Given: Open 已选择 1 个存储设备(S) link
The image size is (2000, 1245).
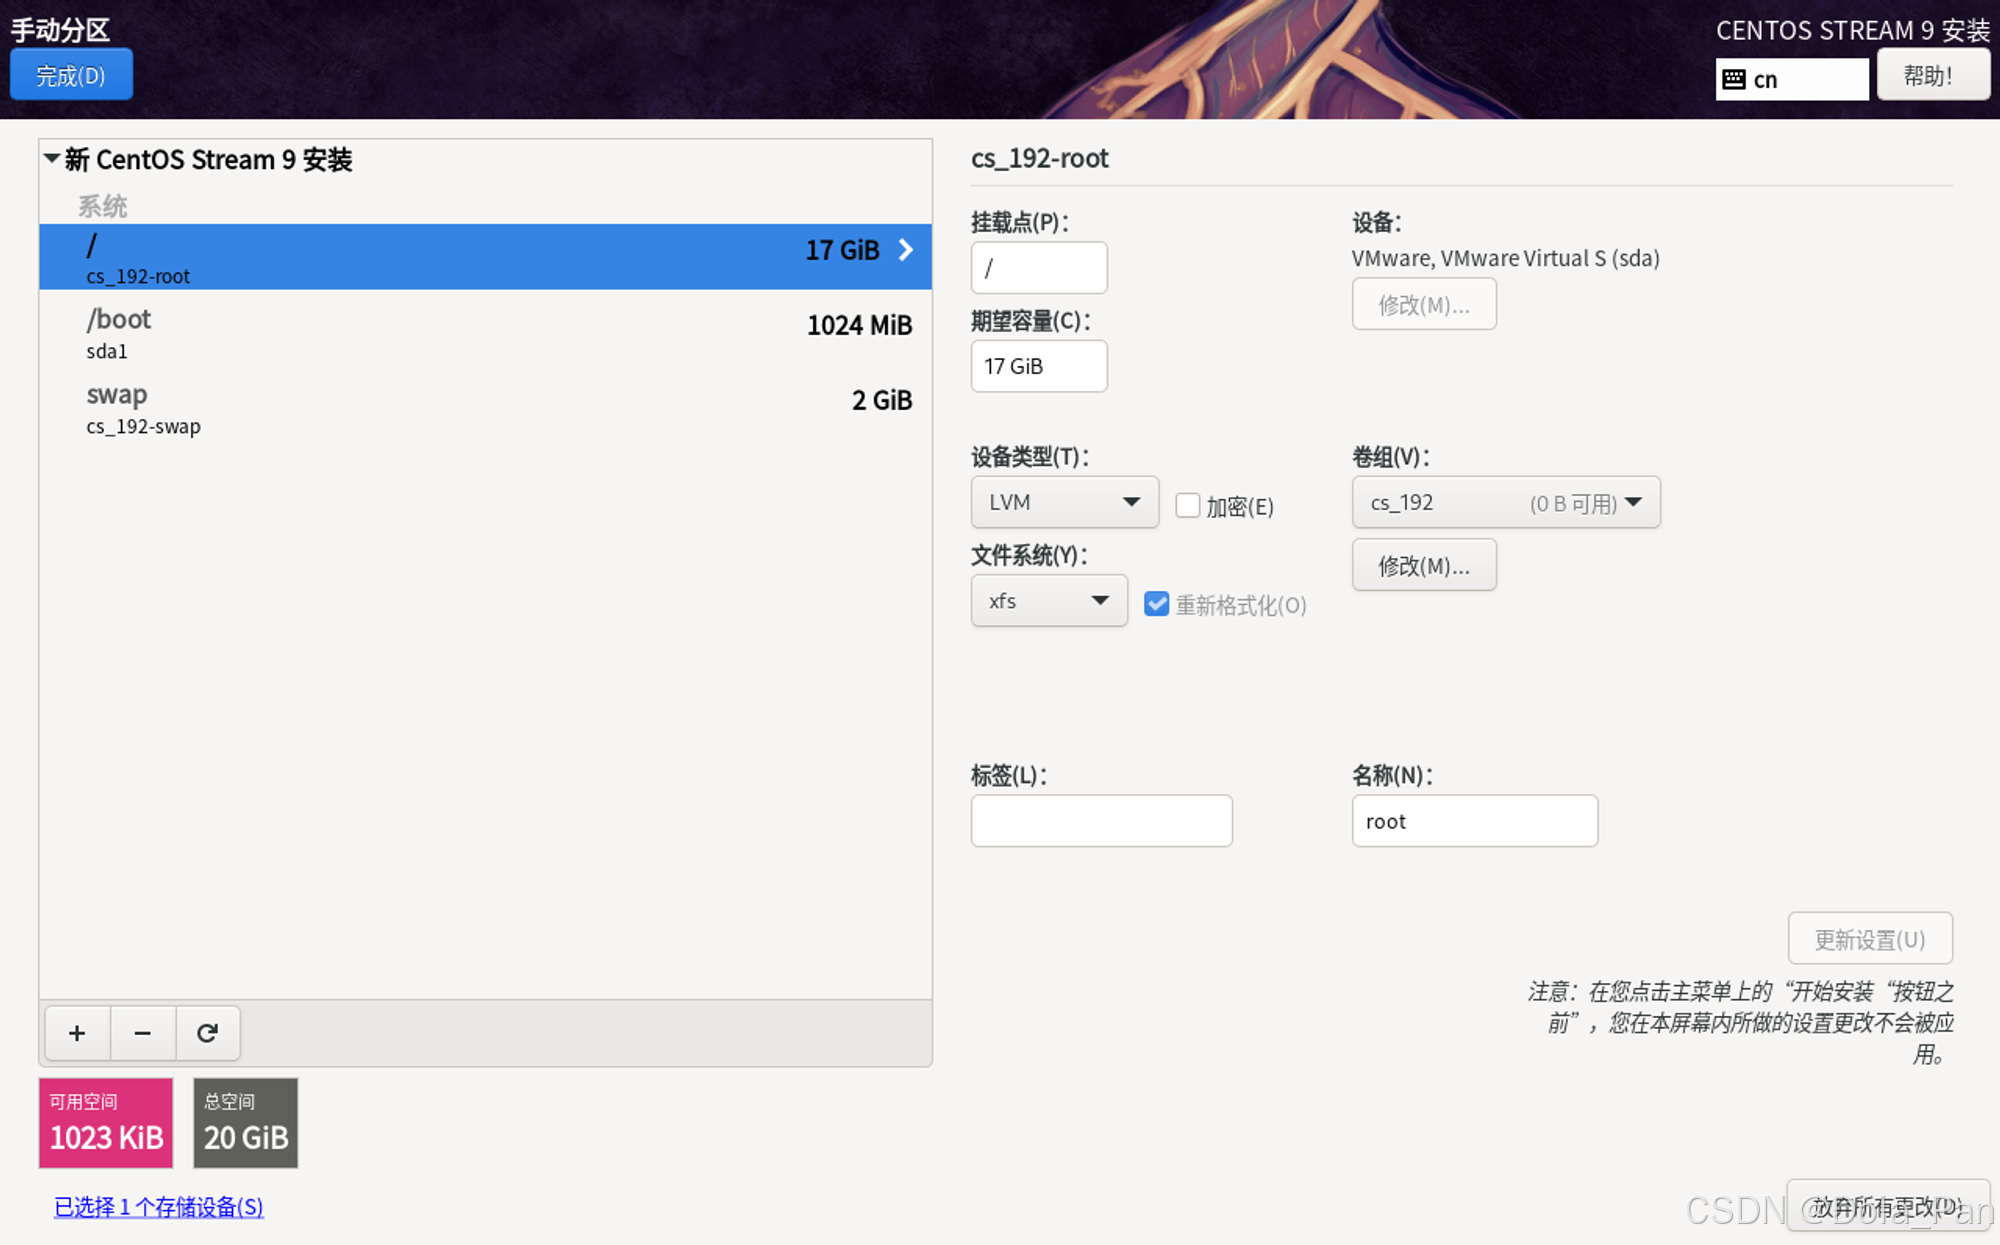Looking at the screenshot, I should tap(159, 1207).
